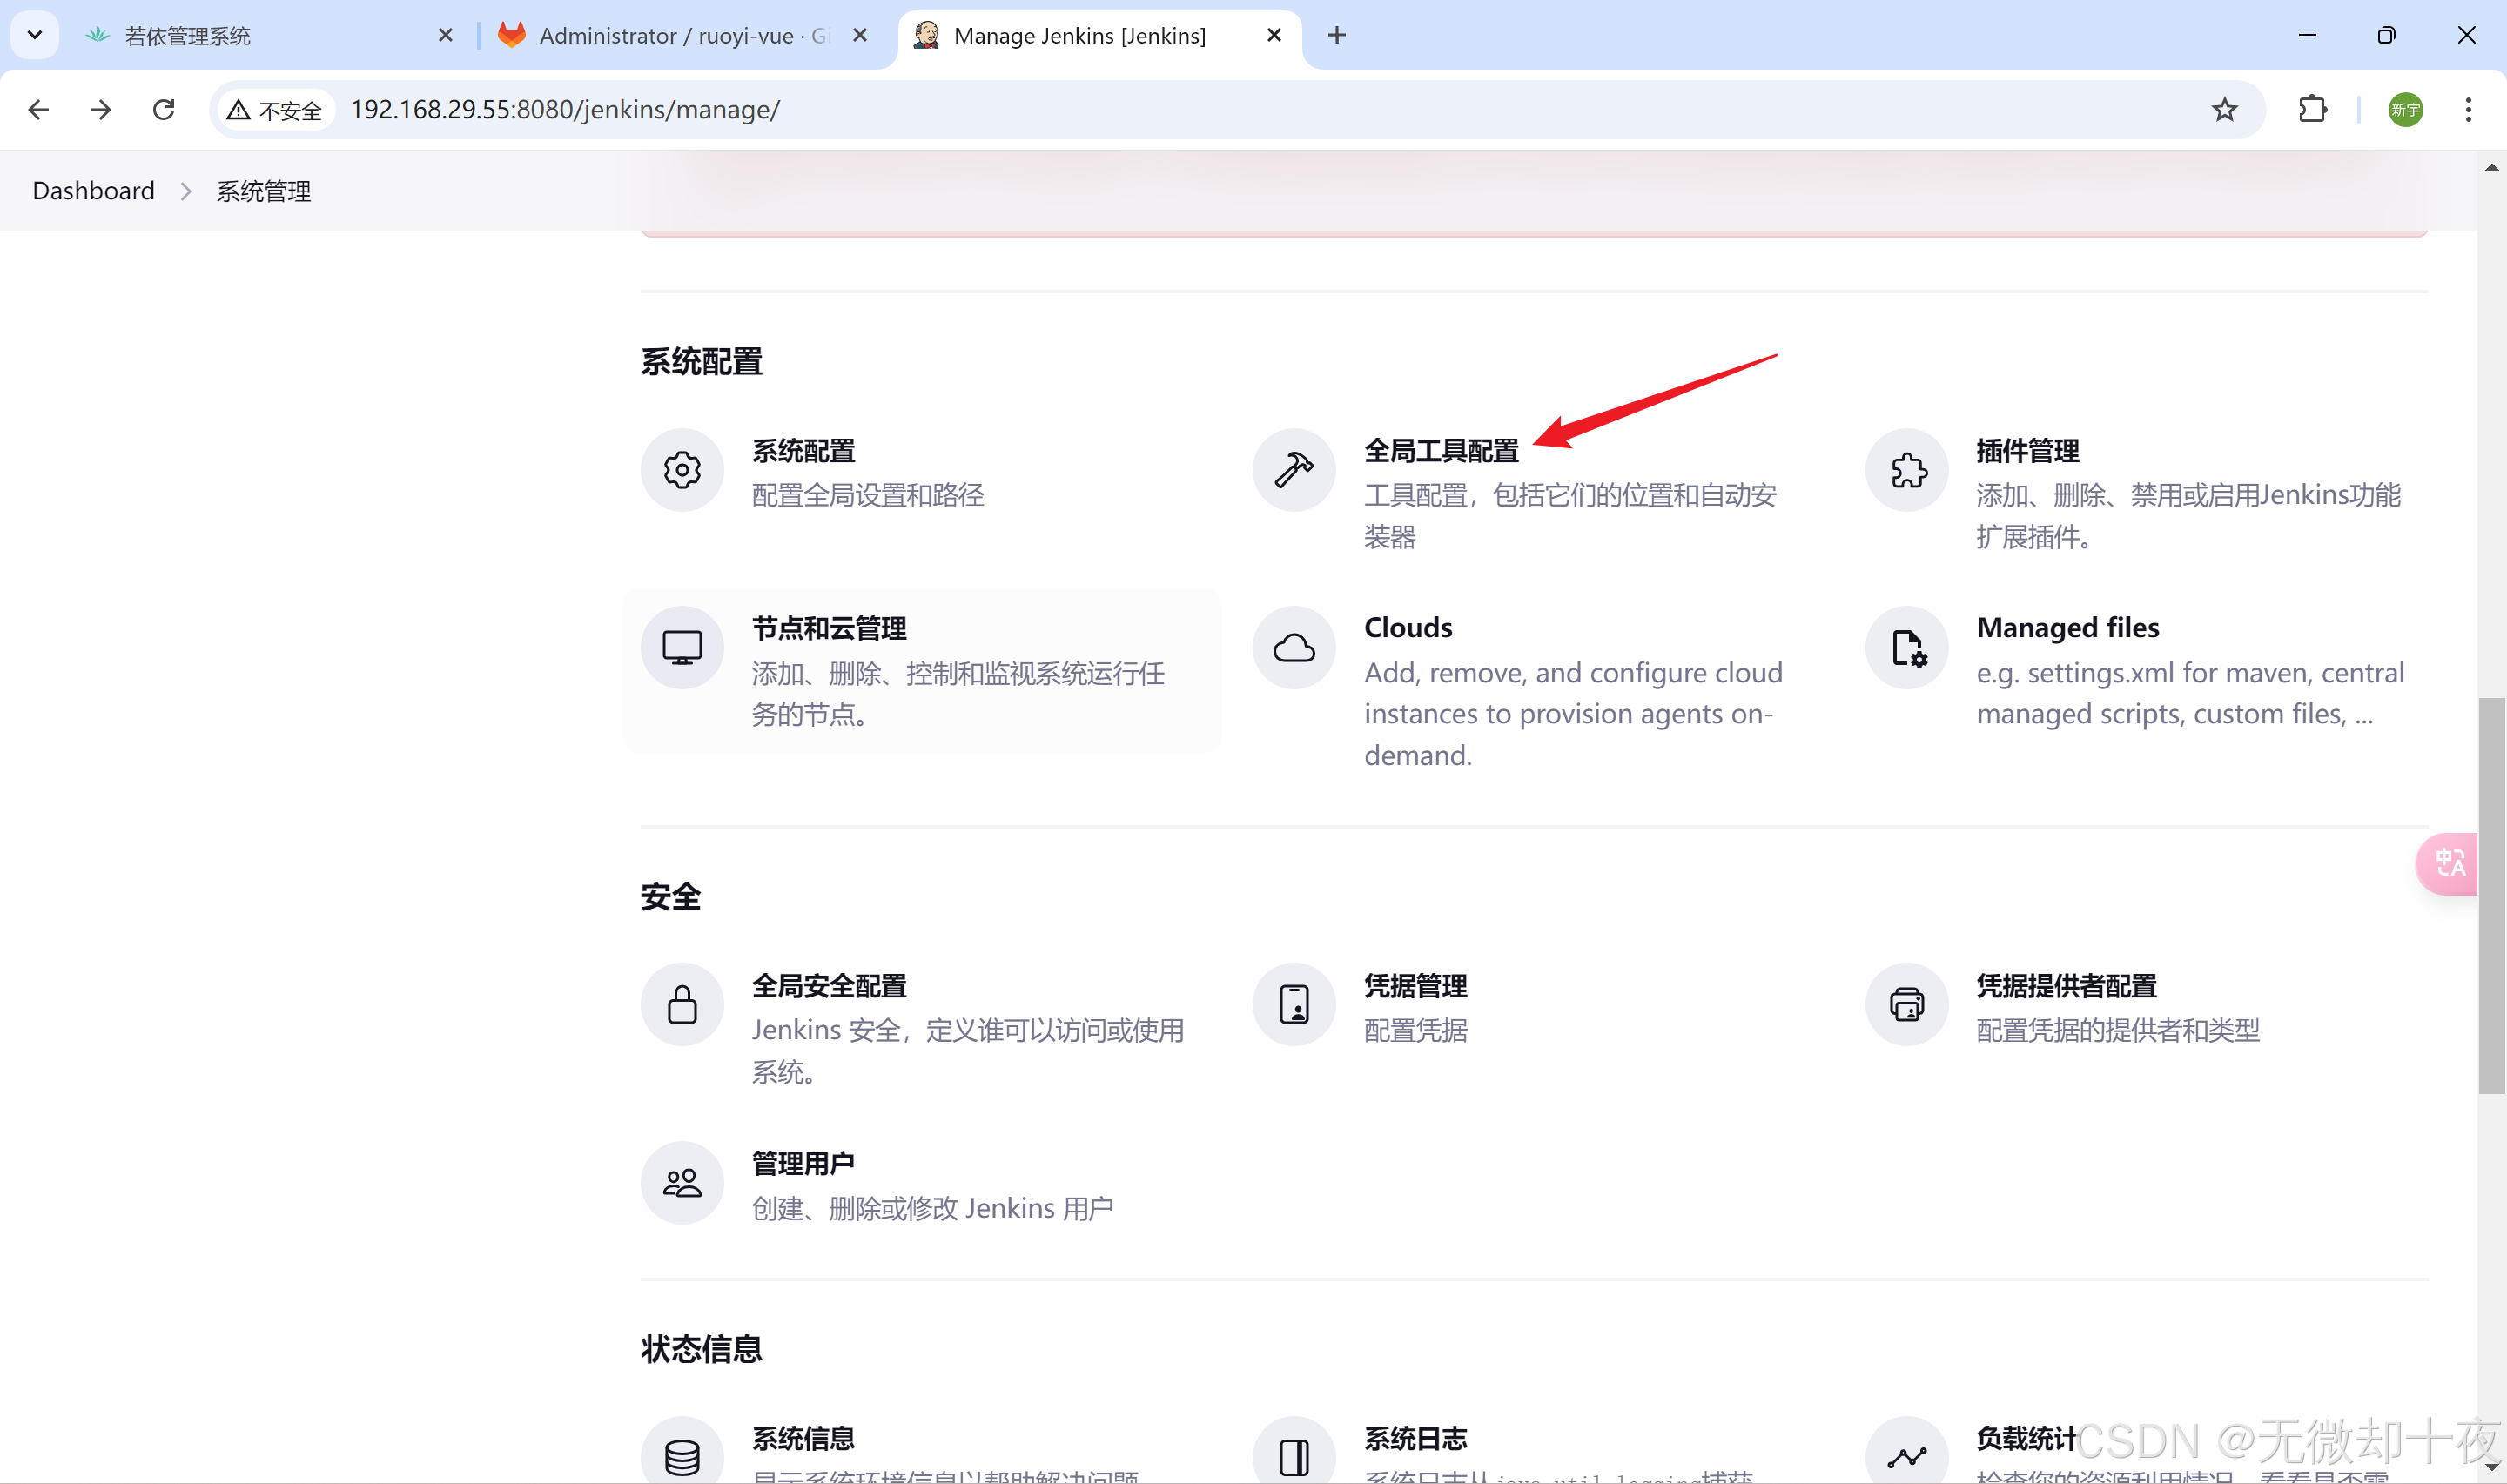This screenshot has height=1484, width=2507.
Task: Click the Dashboard breadcrumb link
Action: click(x=93, y=191)
